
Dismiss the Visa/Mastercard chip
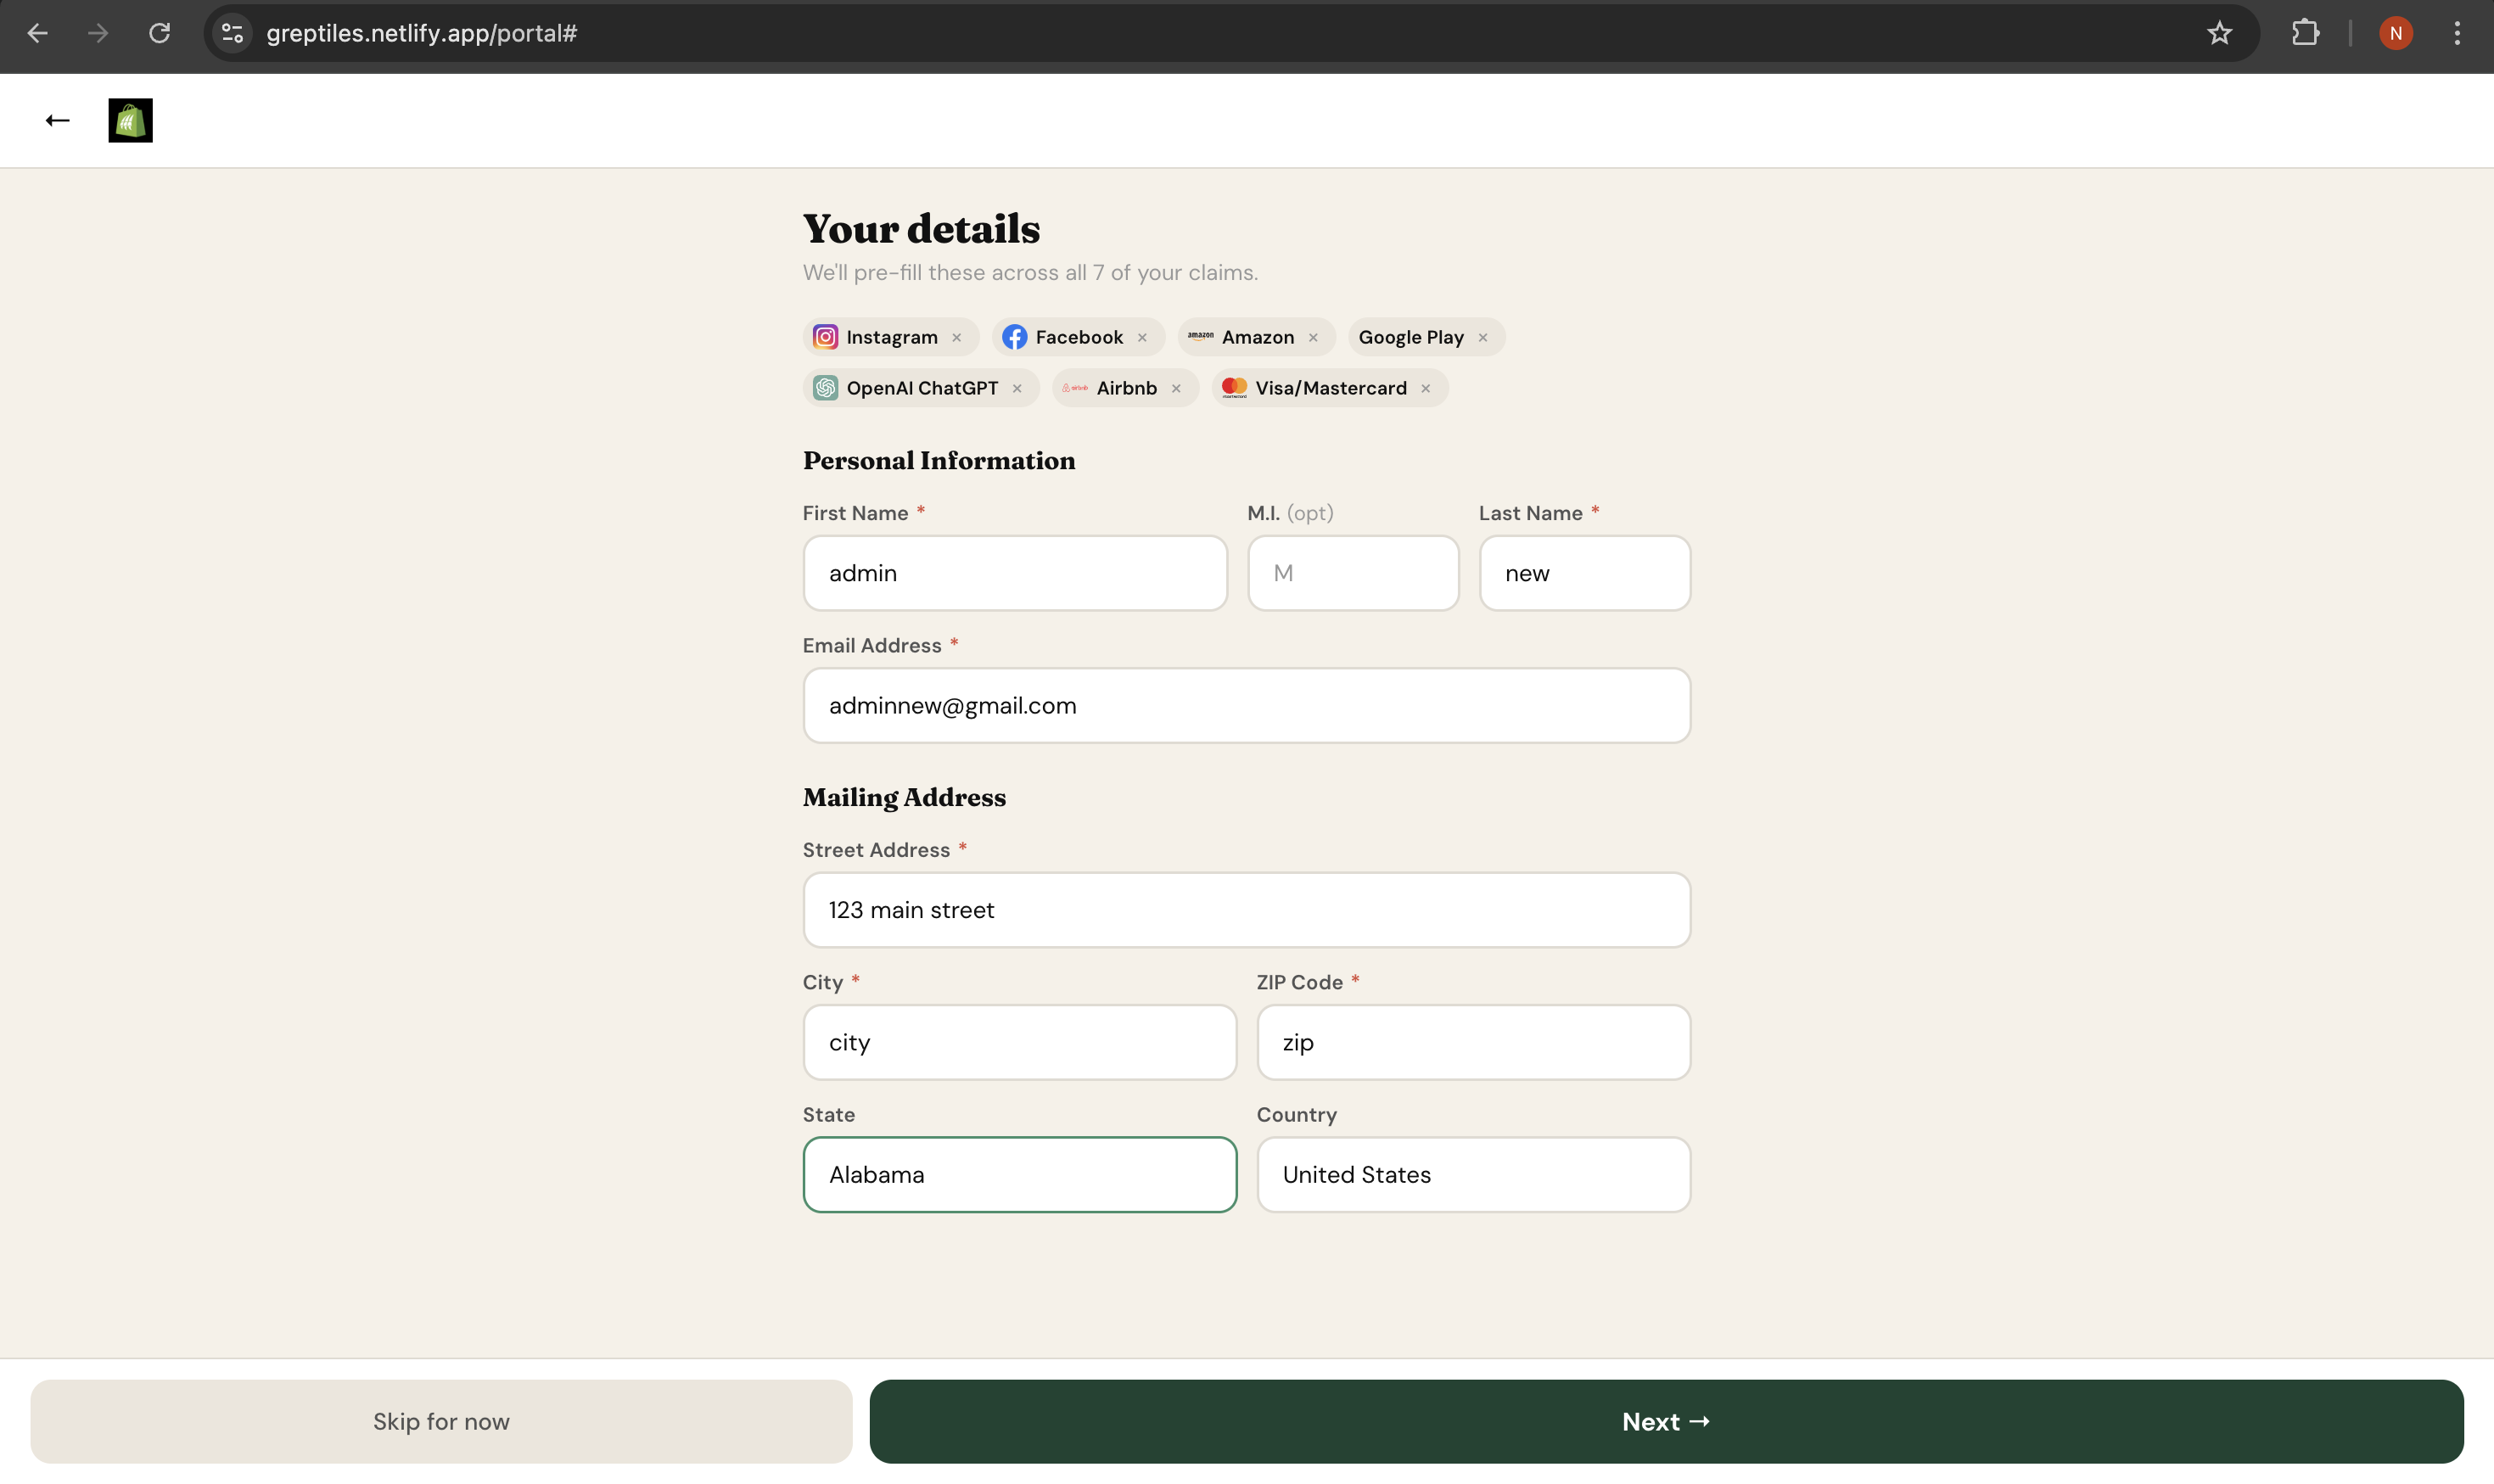[1424, 388]
